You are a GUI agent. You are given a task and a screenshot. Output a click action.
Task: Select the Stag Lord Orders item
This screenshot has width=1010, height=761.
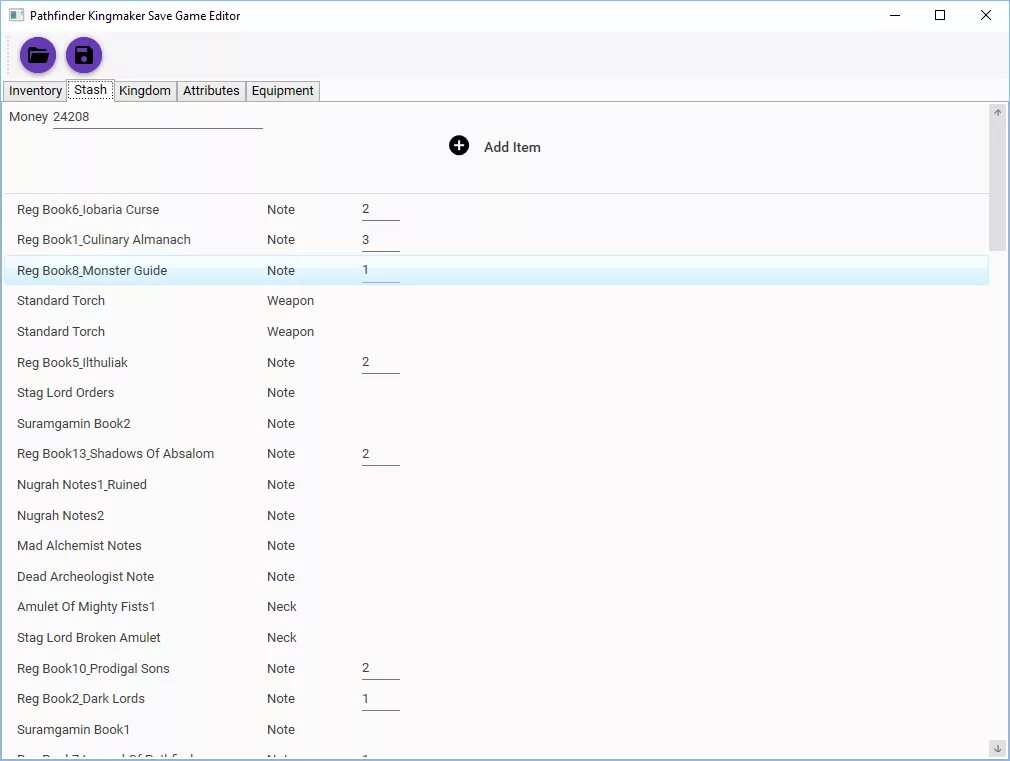(496, 393)
